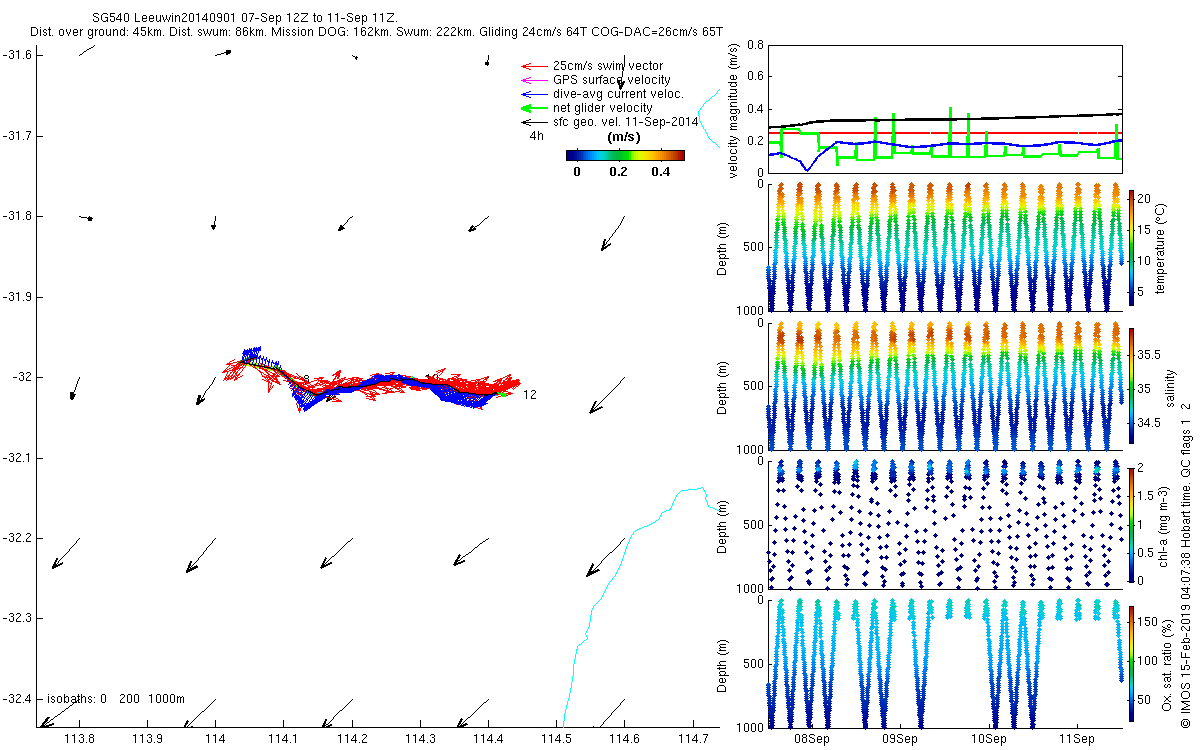Click the 11Sep date tick label
Screen dimensions: 1200x750
(1078, 739)
